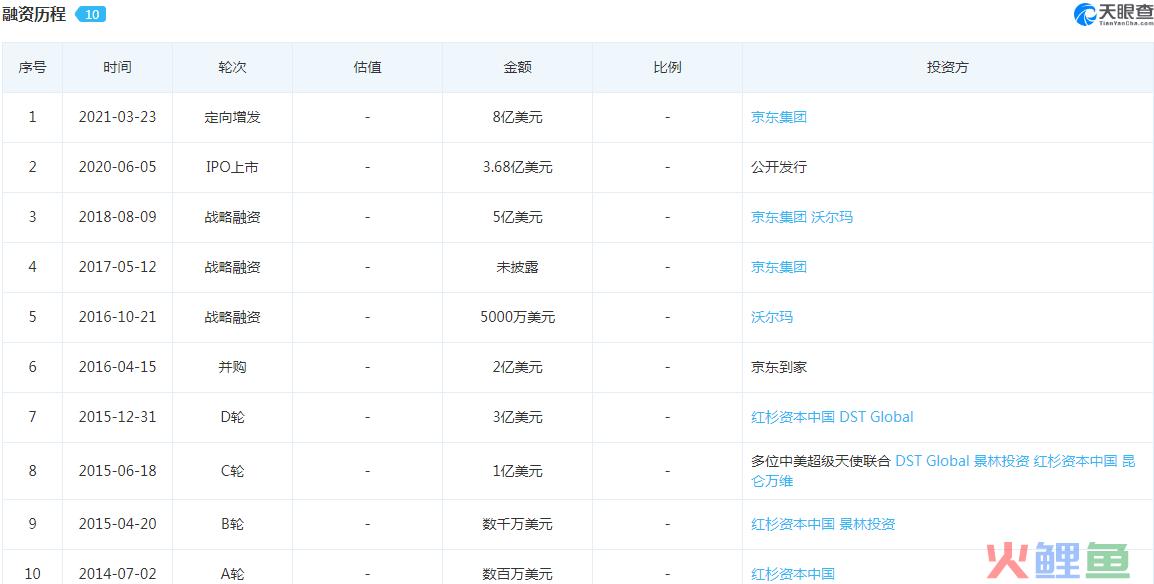Click the amount 3.68亿美元
Viewport: 1154px width, 584px height.
coord(517,167)
